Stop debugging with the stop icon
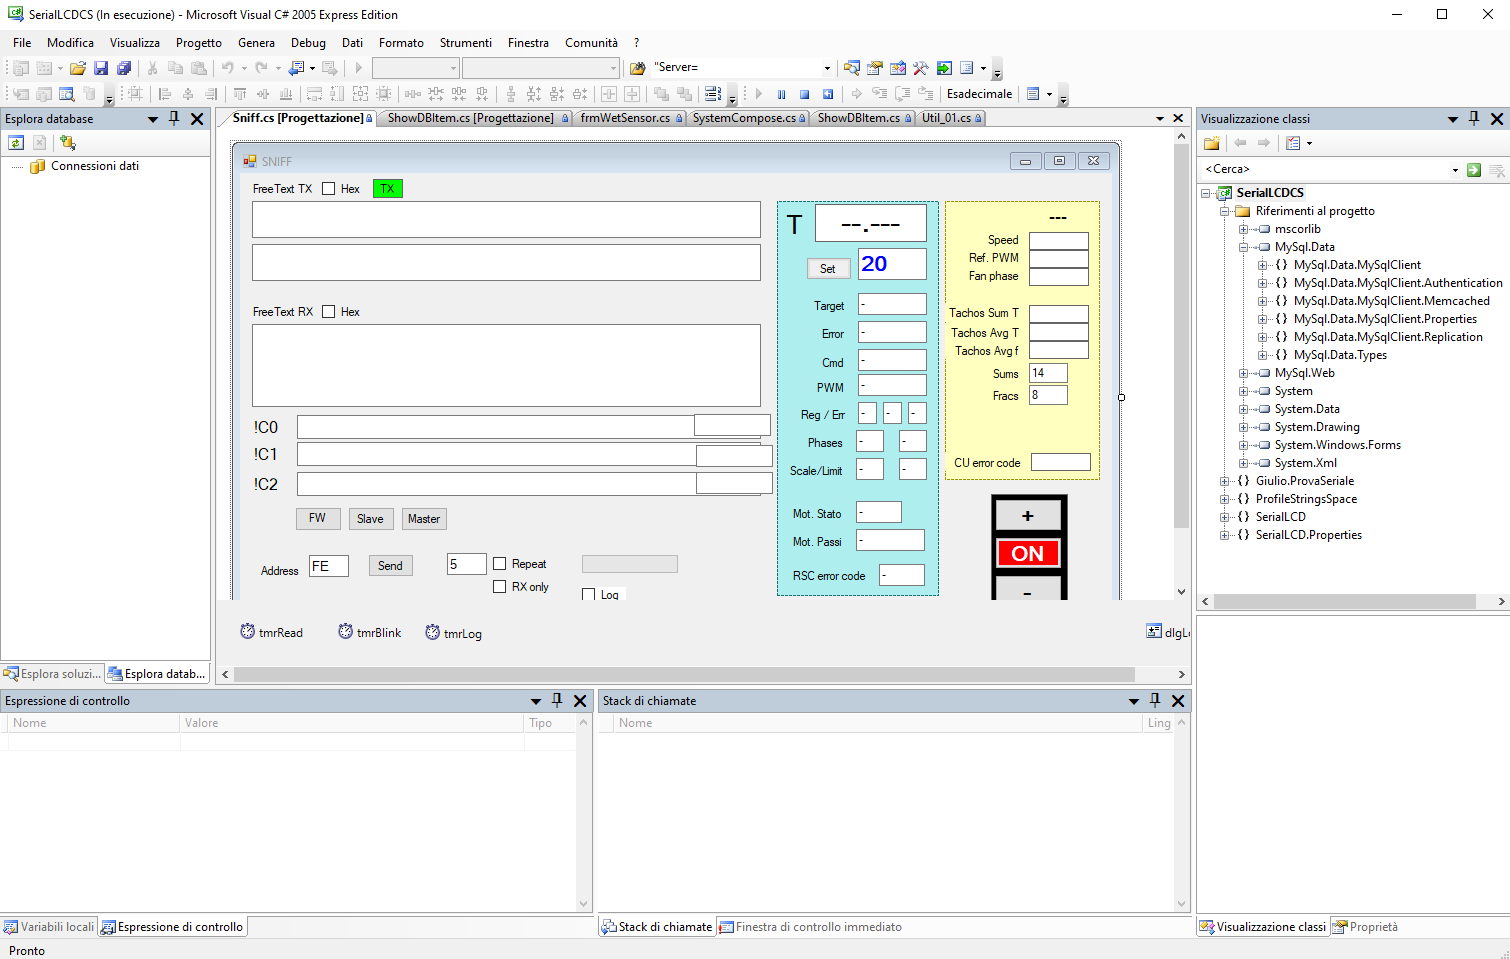This screenshot has height=959, width=1510. point(805,94)
